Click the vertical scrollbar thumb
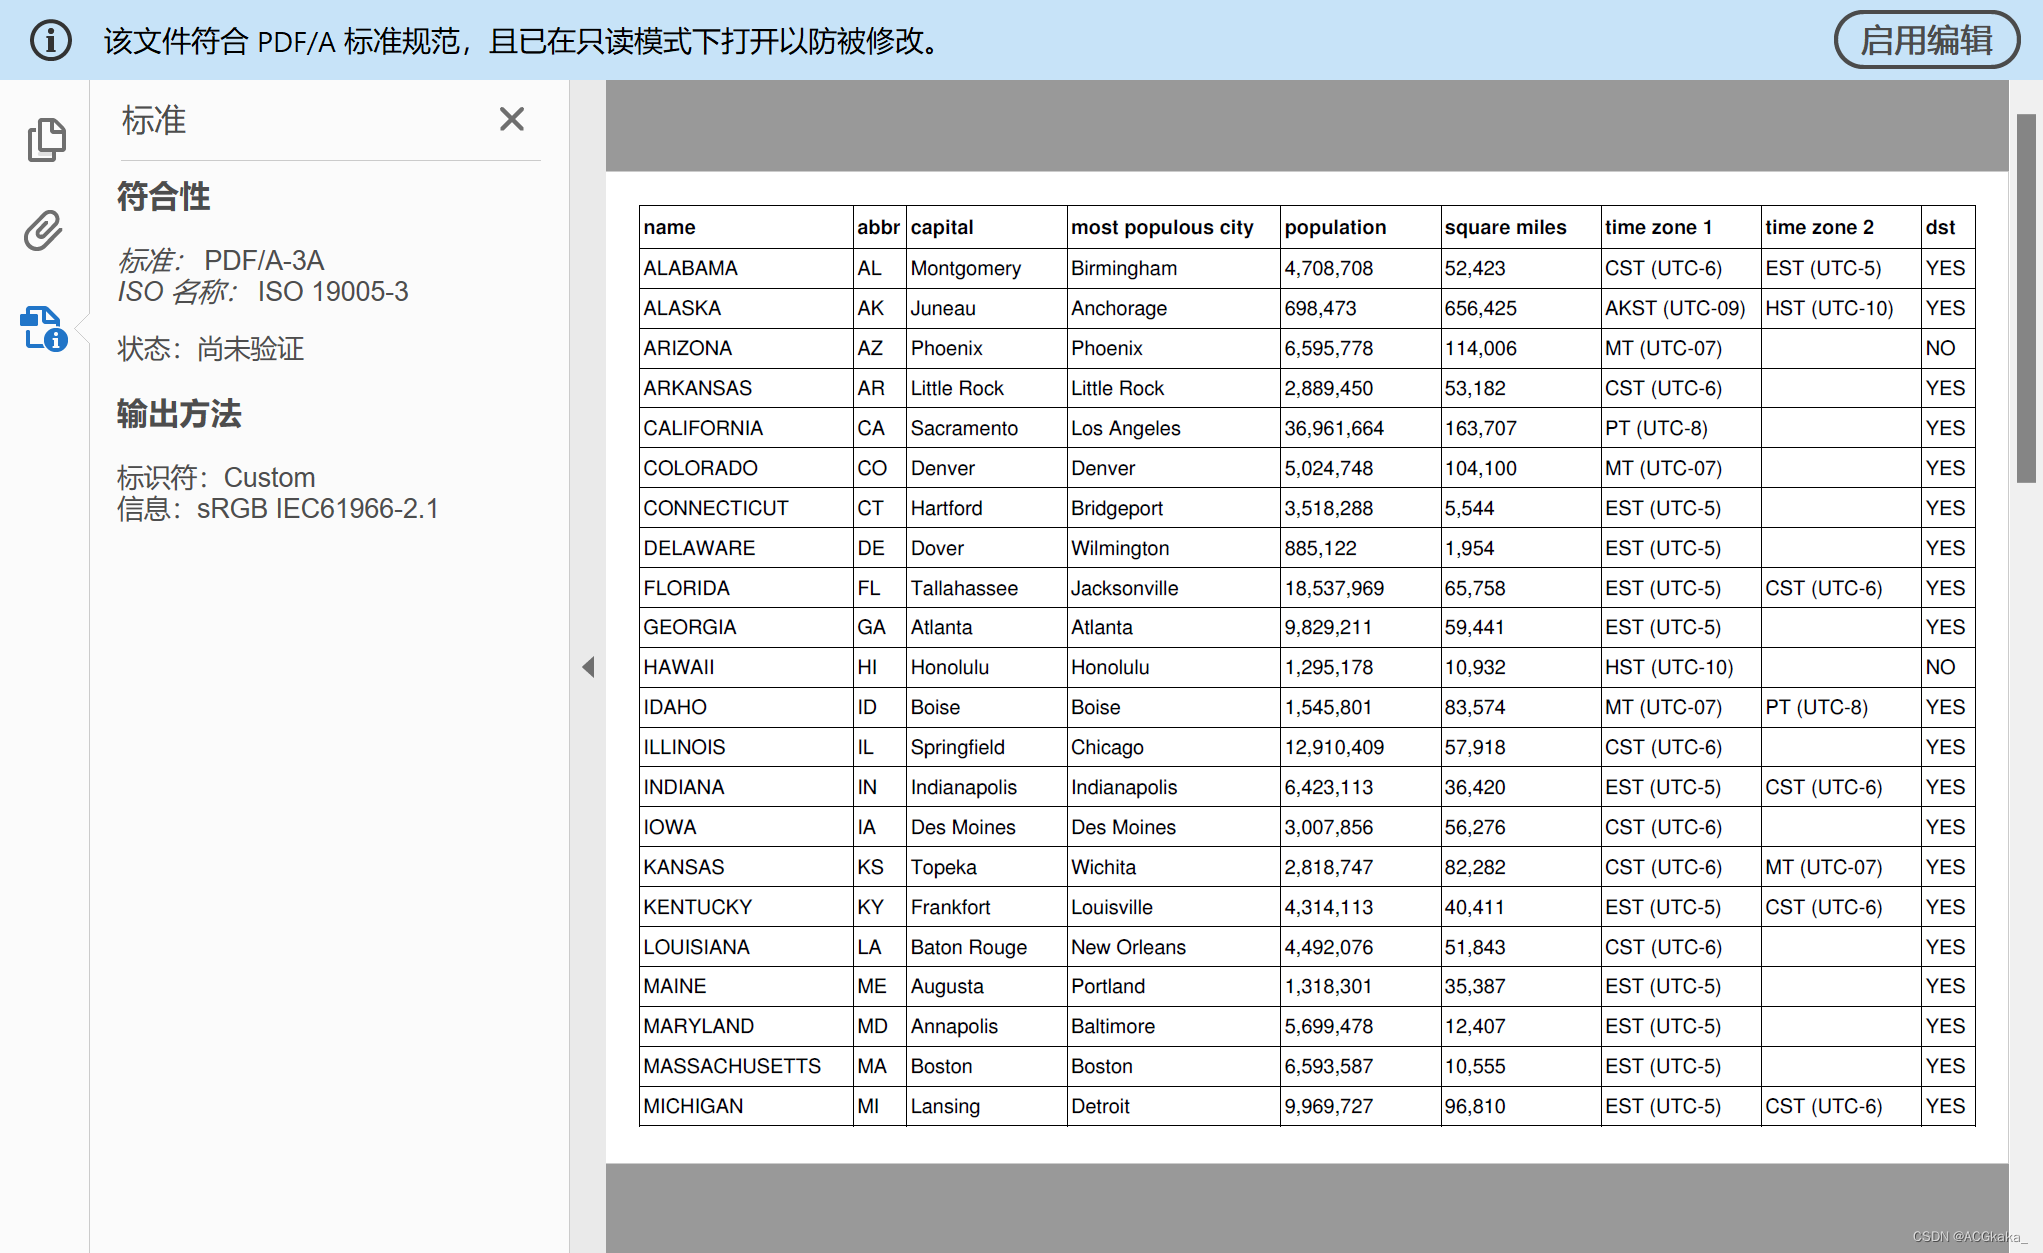The image size is (2043, 1253). (x=2027, y=299)
